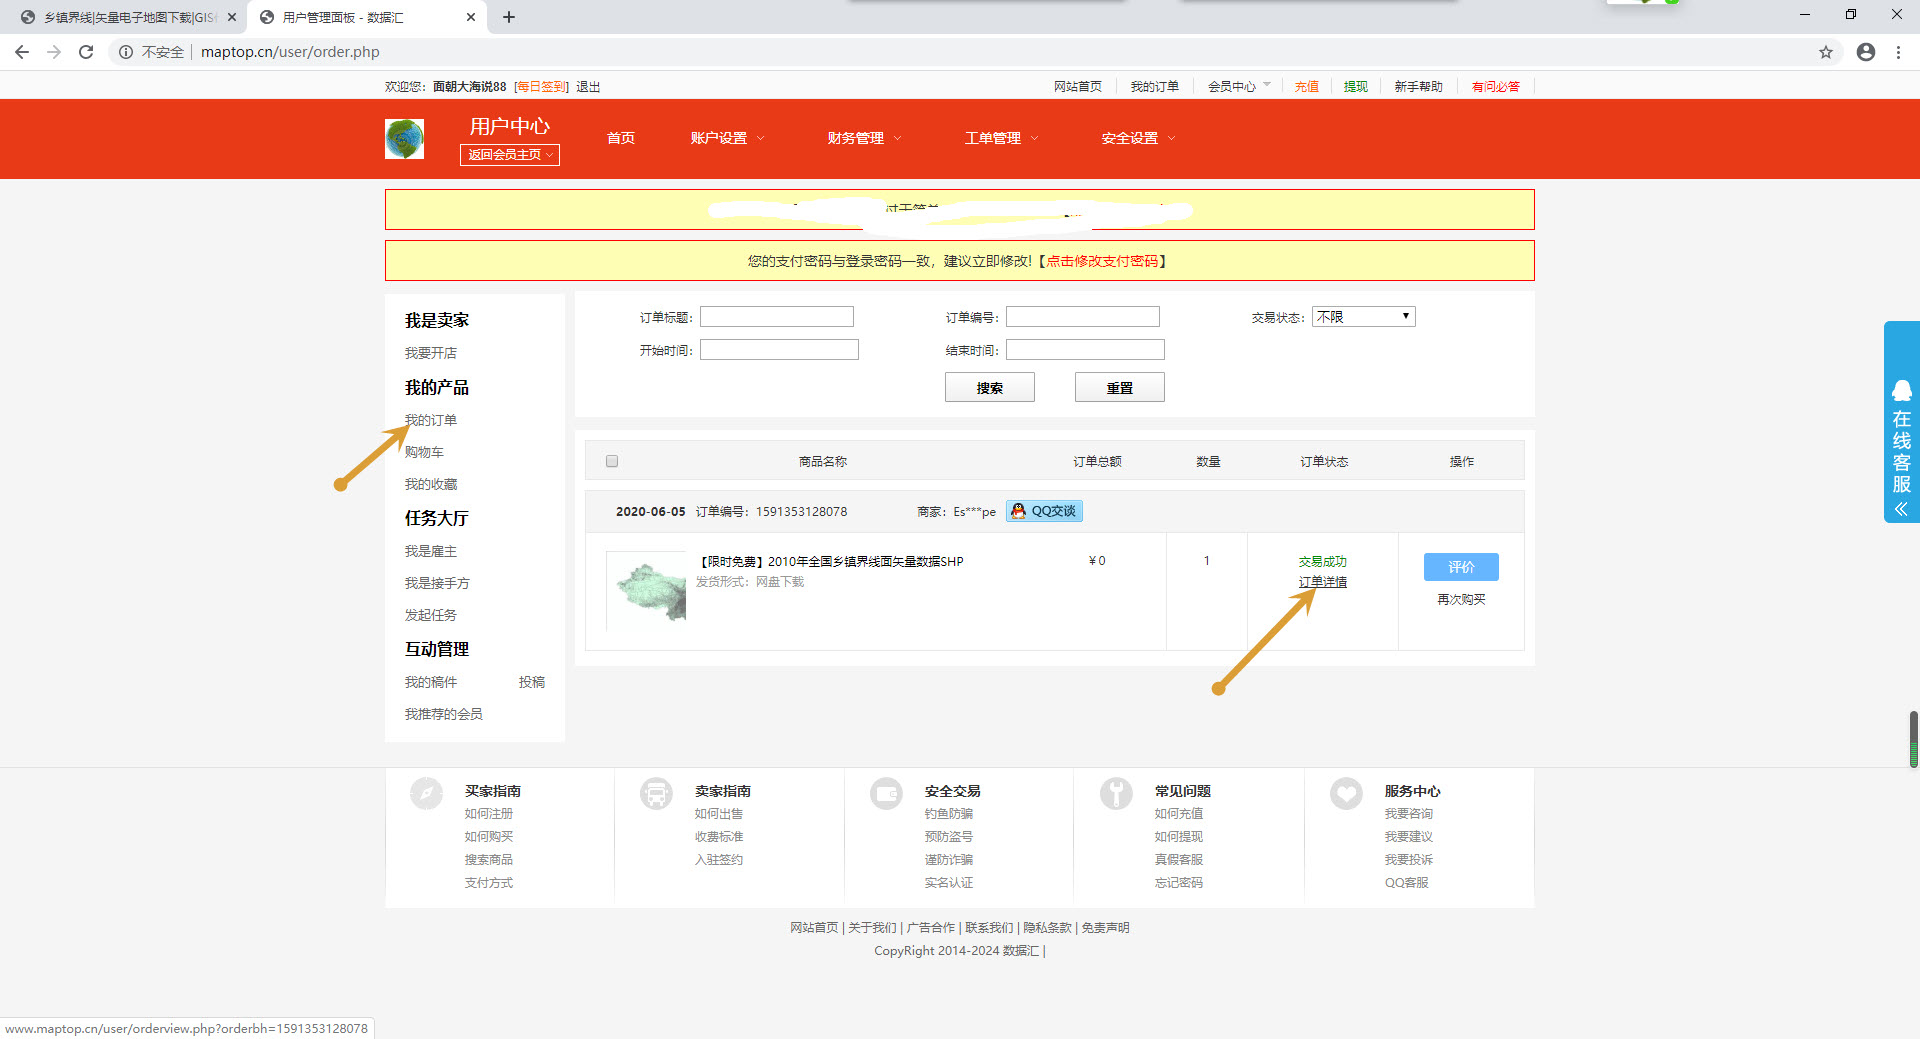Open a new browser tab
The image size is (1920, 1039).
coord(509,17)
